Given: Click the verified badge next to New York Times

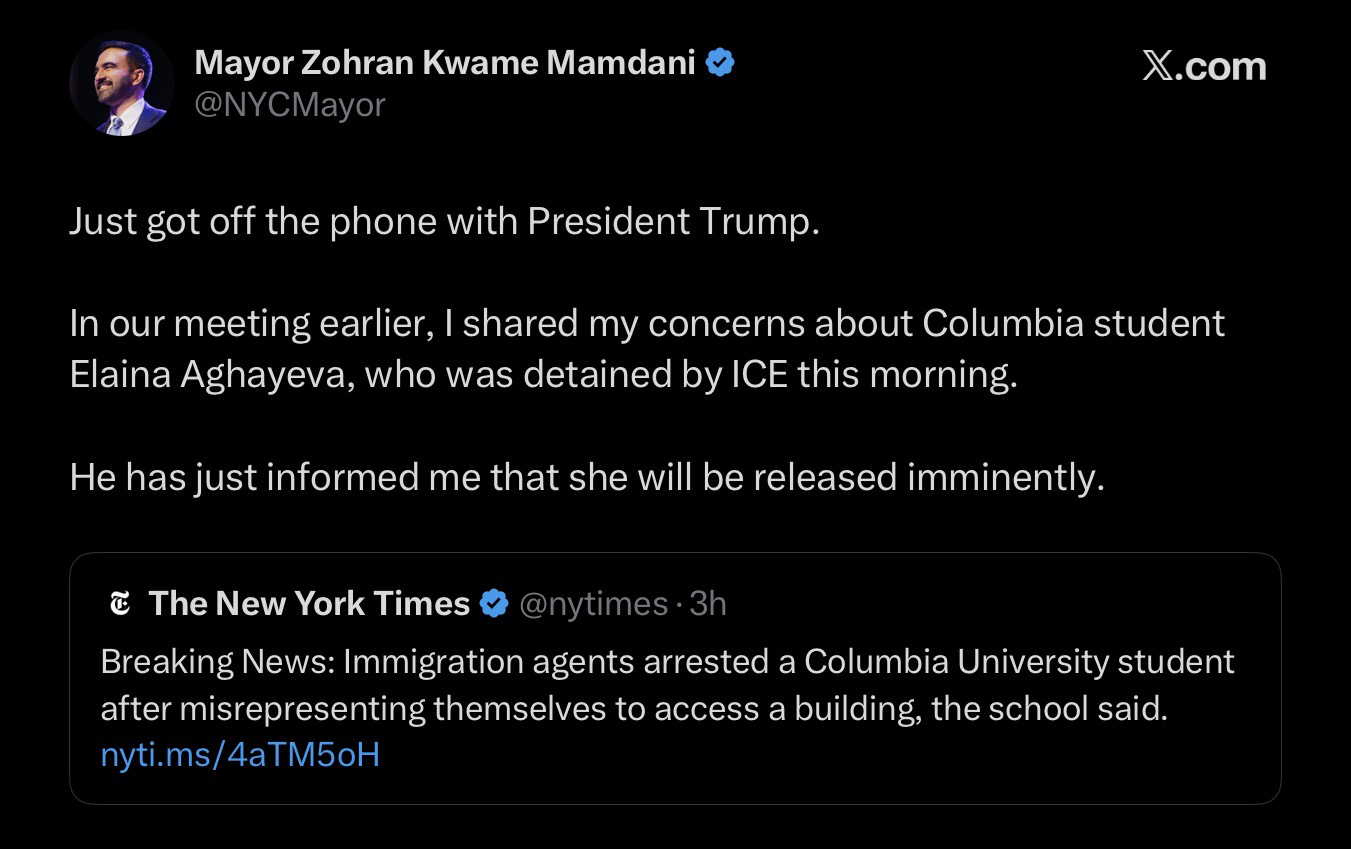Looking at the screenshot, I should click(x=494, y=603).
